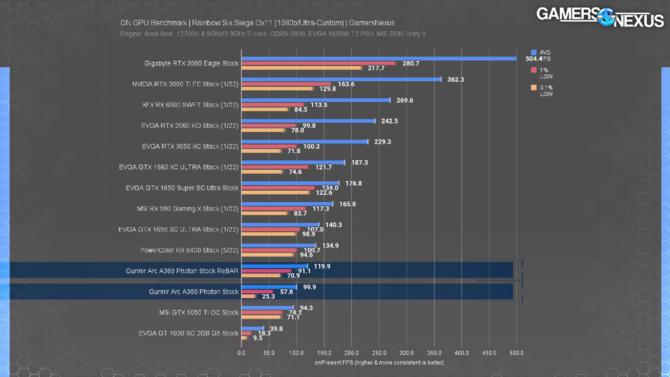670x377 pixels.
Task: Click the chart title 'GN GPU Benchmark | Rainbow Six Siege'
Action: 257,23
